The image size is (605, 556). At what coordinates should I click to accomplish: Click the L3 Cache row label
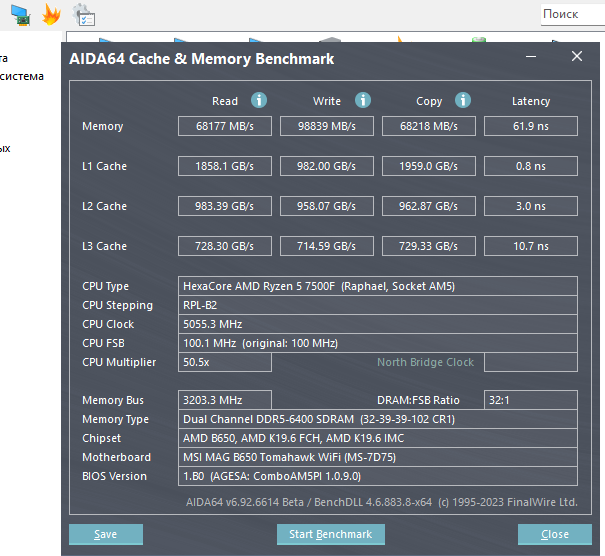[x=104, y=246]
